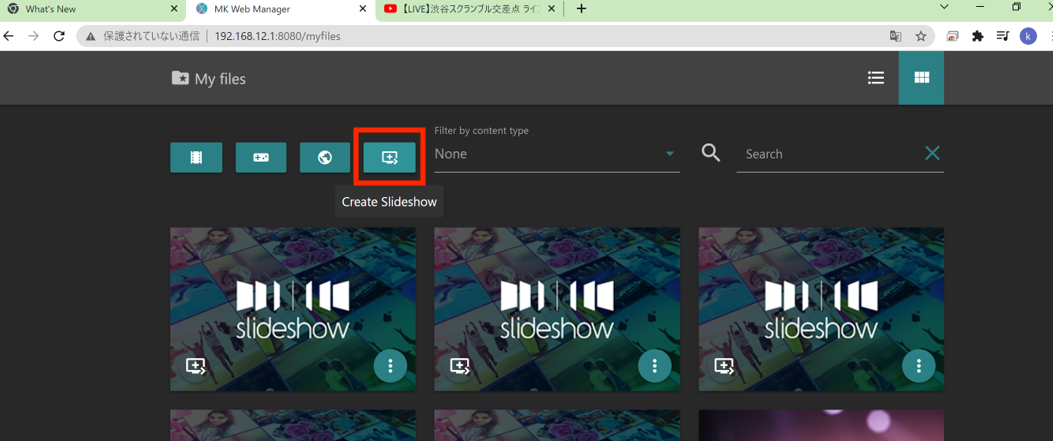
Task: Open the profile avatar k
Action: point(1028,36)
